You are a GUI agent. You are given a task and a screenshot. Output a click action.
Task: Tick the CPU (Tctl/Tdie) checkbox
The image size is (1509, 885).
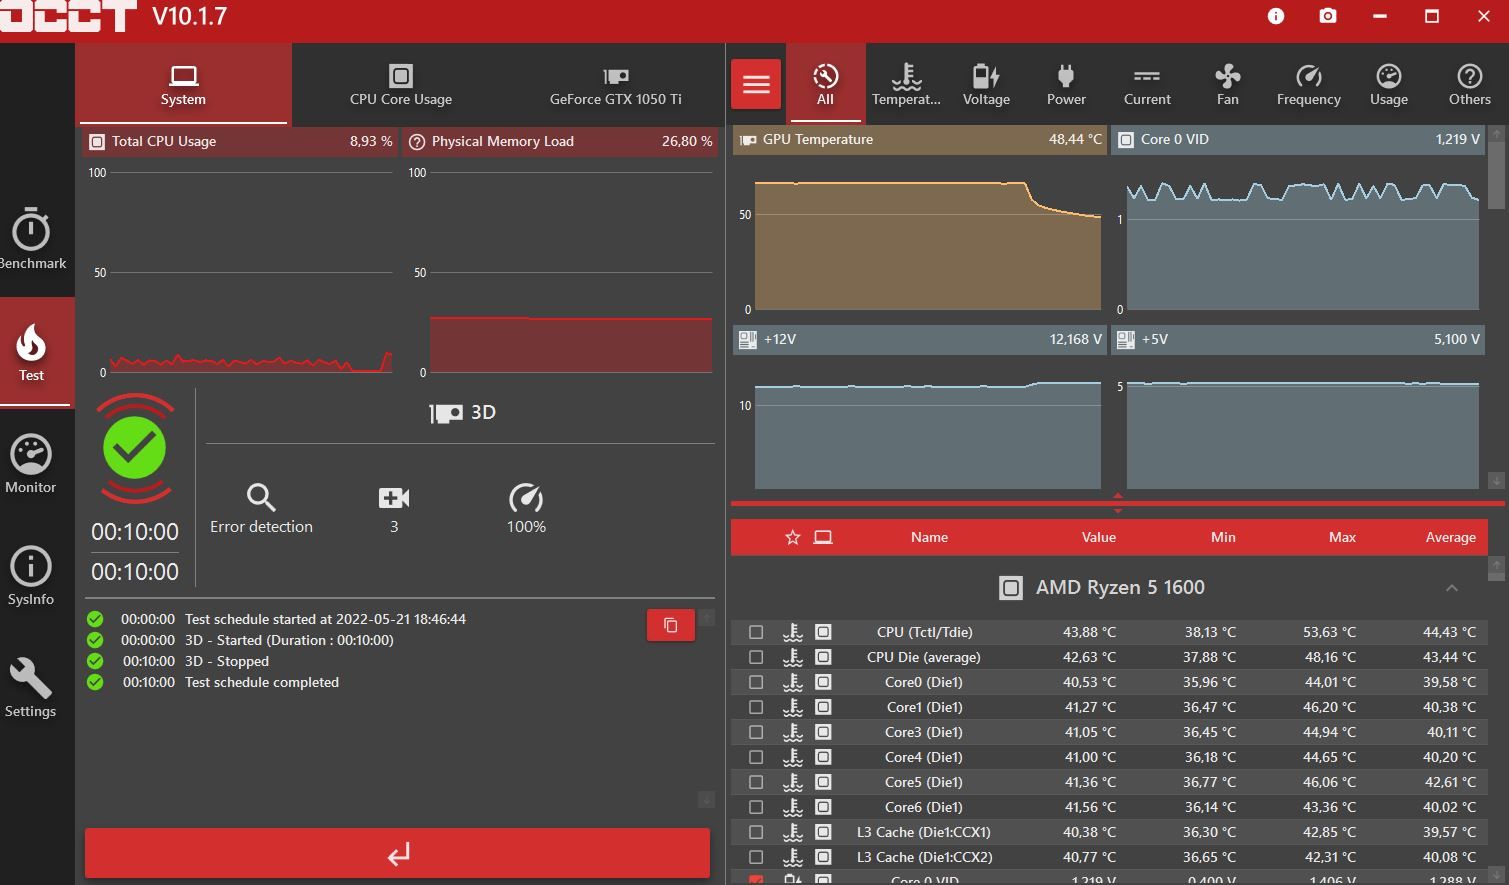click(756, 632)
